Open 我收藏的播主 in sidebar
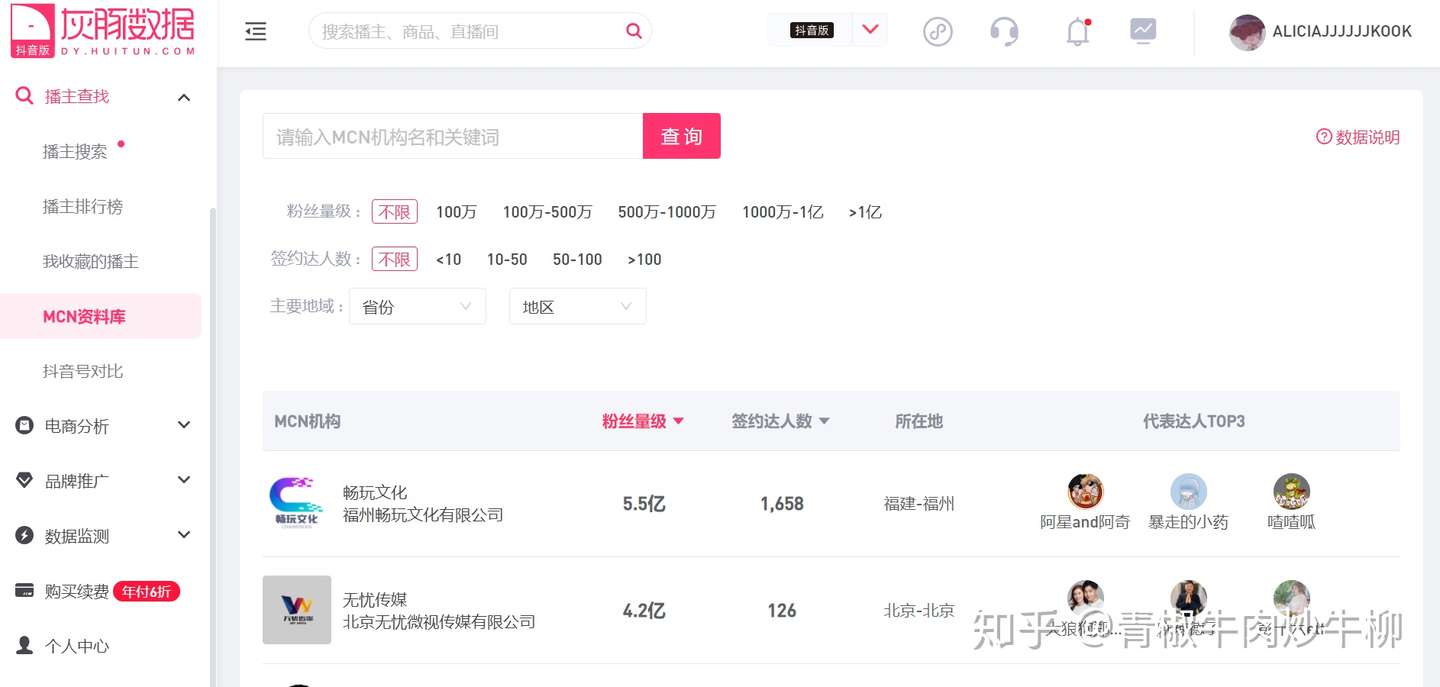1440x687 pixels. (91, 262)
